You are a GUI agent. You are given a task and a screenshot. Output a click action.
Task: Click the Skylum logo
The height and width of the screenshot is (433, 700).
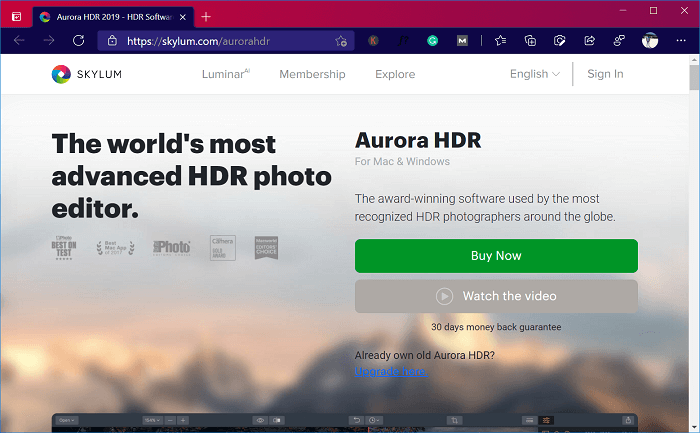click(87, 74)
